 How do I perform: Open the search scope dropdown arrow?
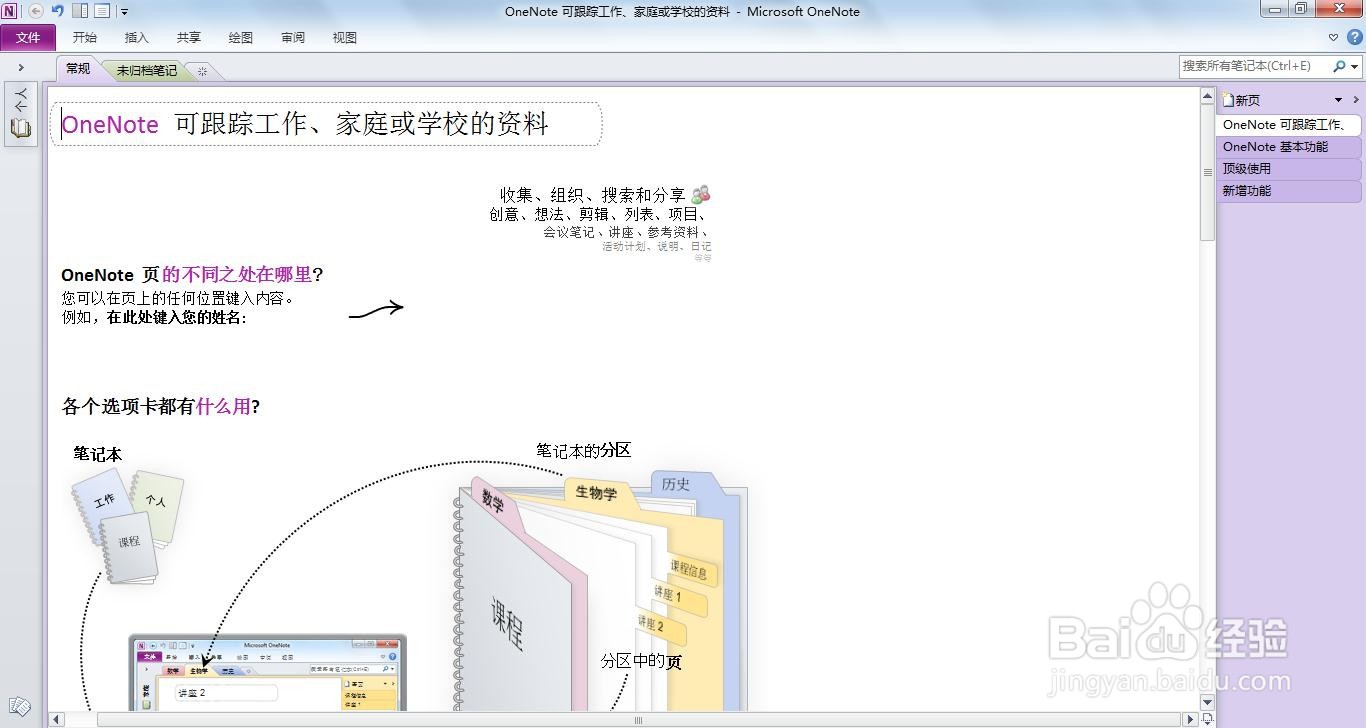(x=1355, y=67)
